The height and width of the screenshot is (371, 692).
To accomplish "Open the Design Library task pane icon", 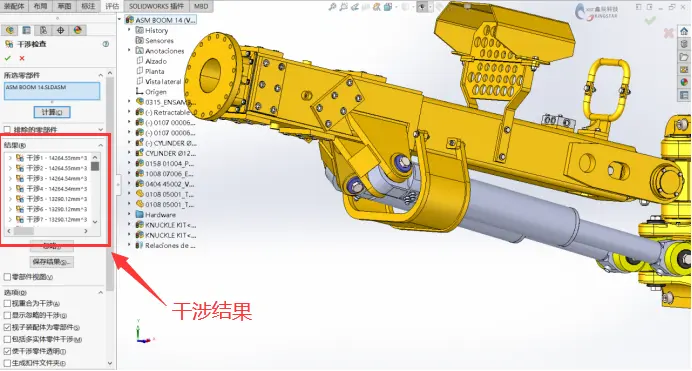I will click(x=684, y=44).
